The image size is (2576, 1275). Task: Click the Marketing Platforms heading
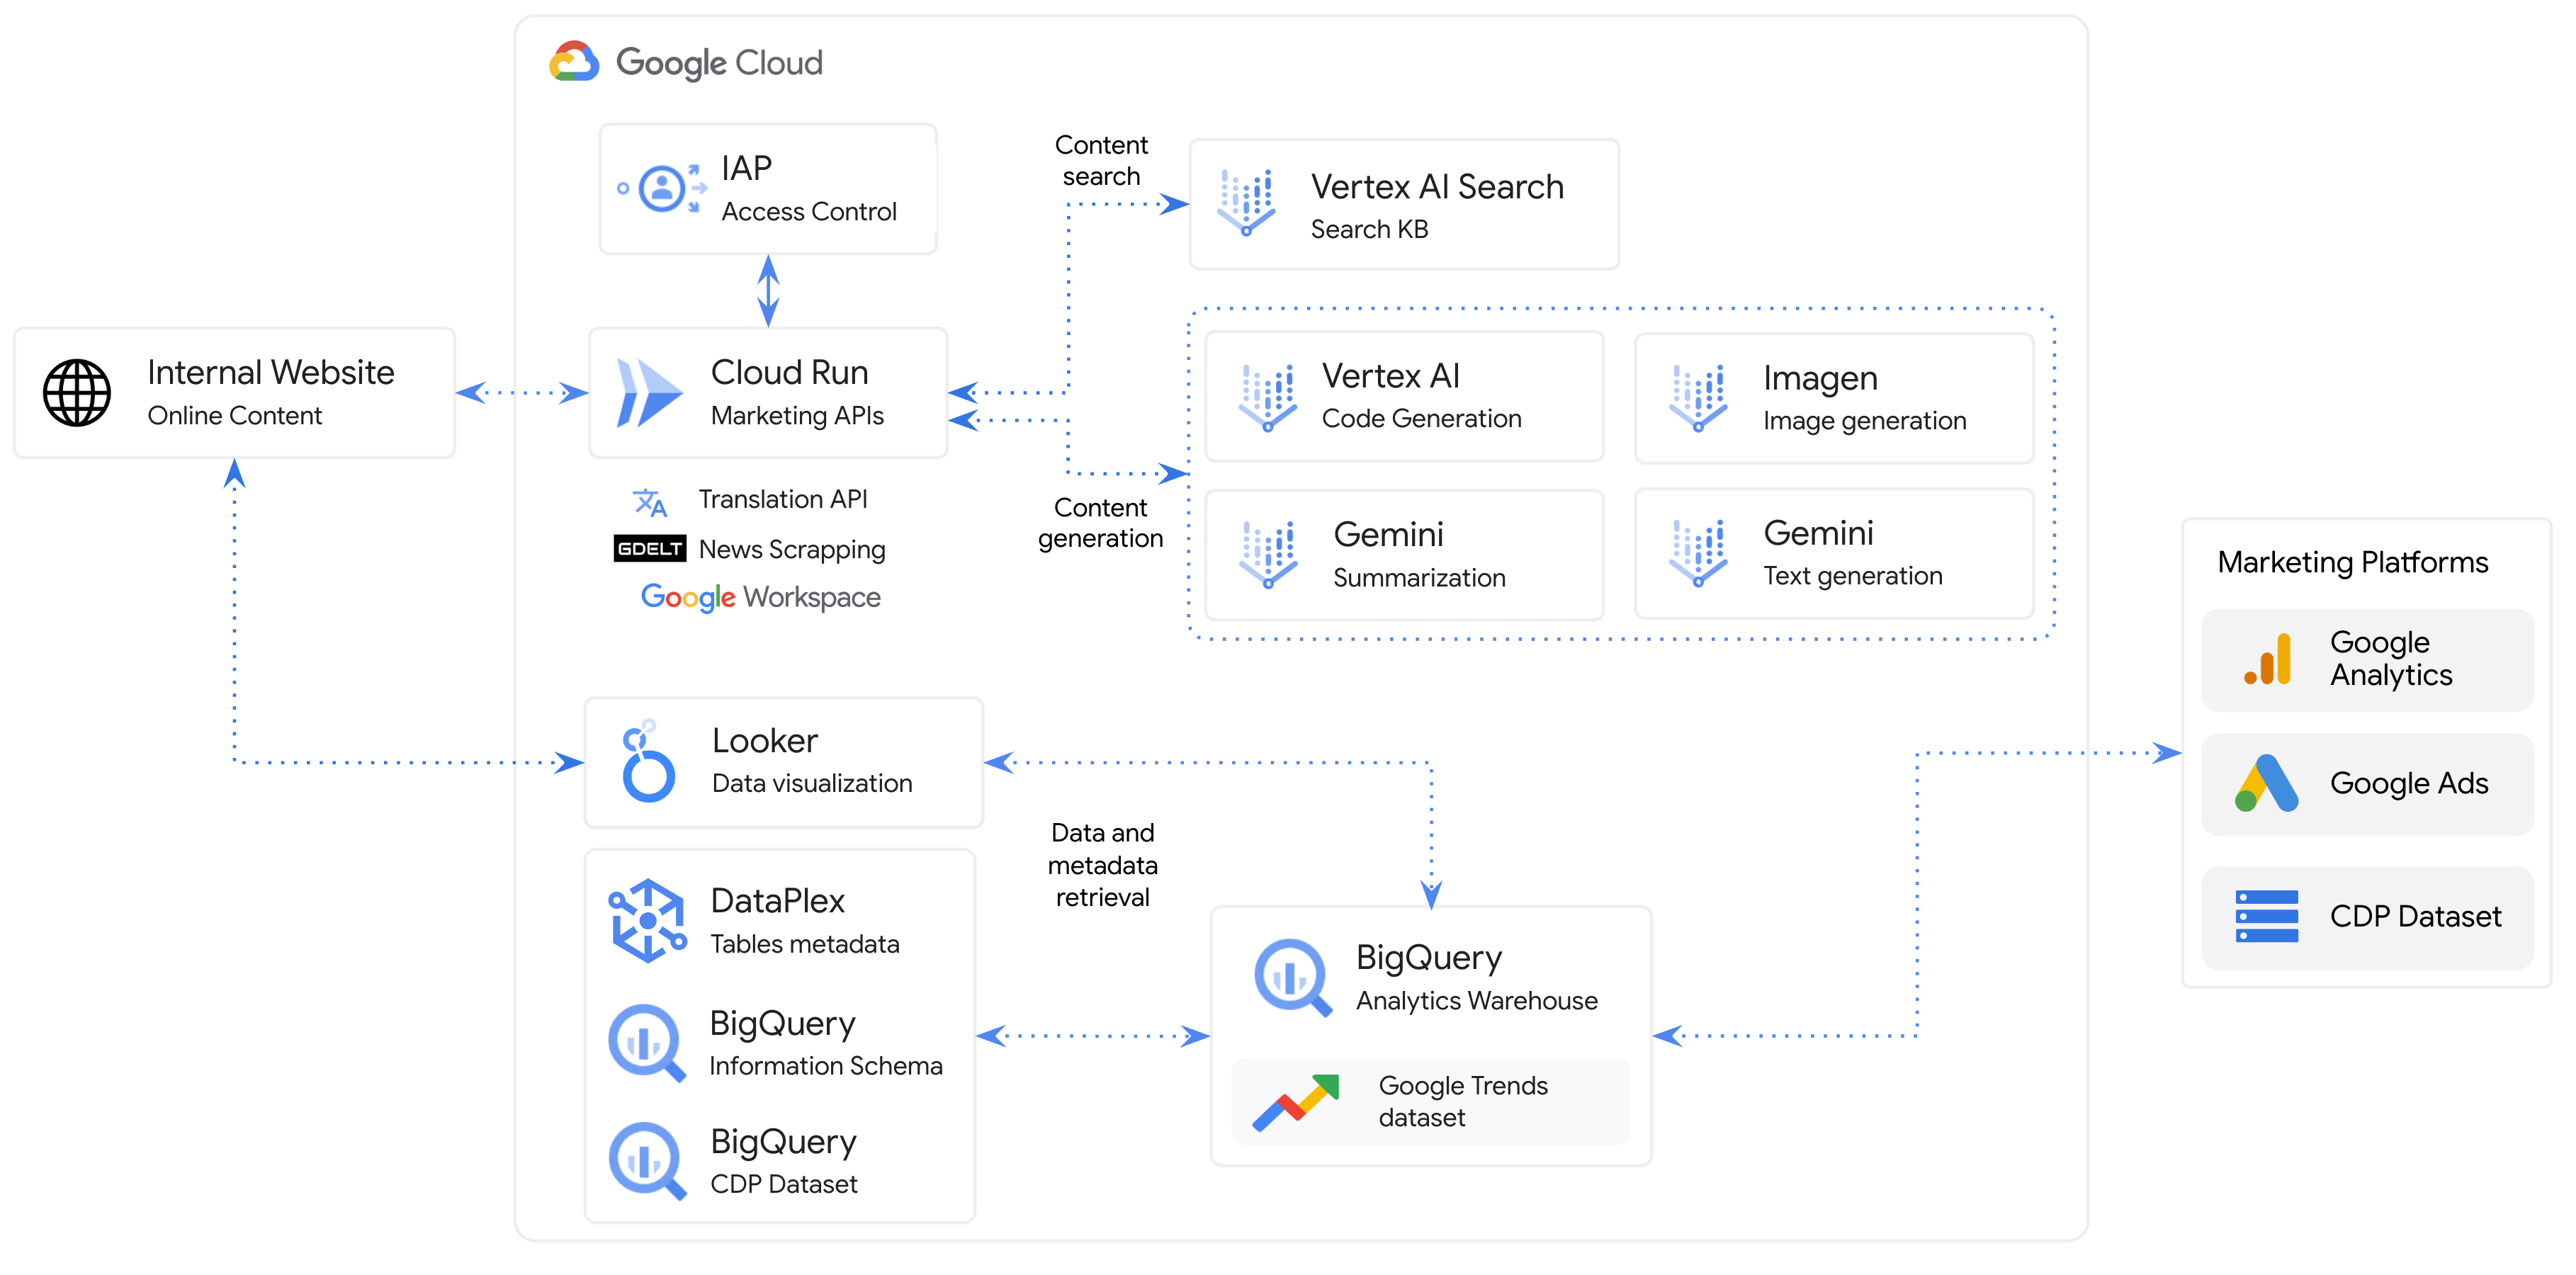pos(2352,562)
